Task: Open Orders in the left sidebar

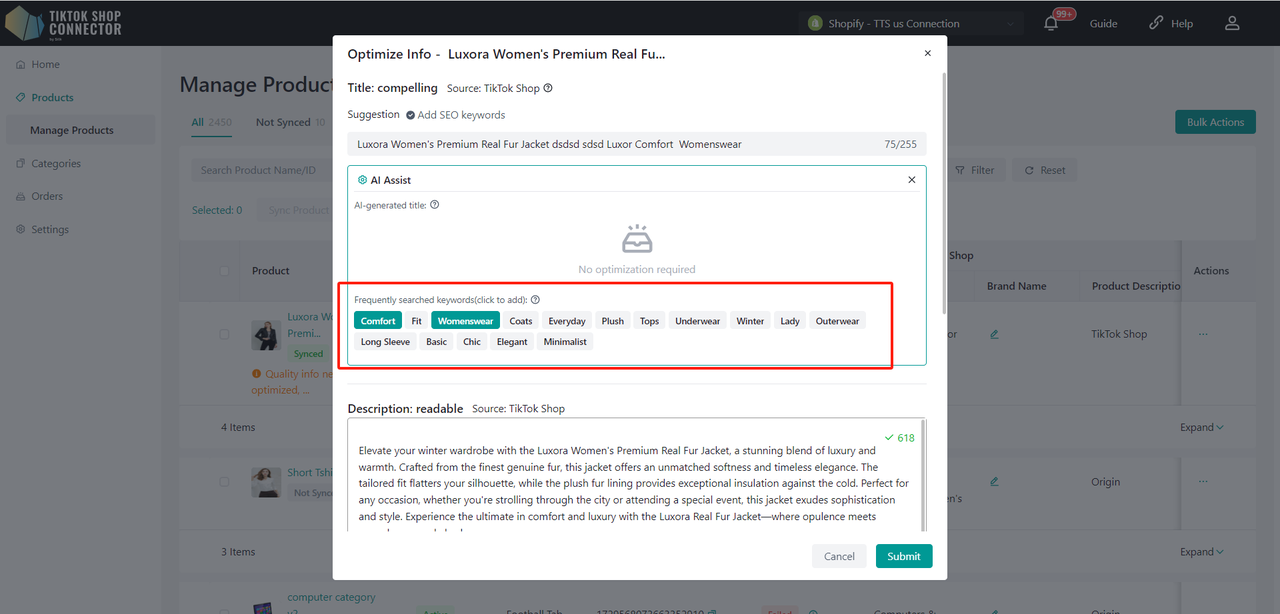Action: (47, 196)
